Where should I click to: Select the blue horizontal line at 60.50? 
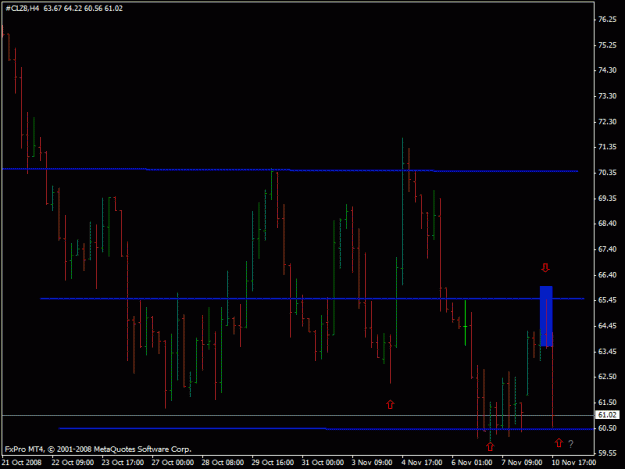click(326, 429)
